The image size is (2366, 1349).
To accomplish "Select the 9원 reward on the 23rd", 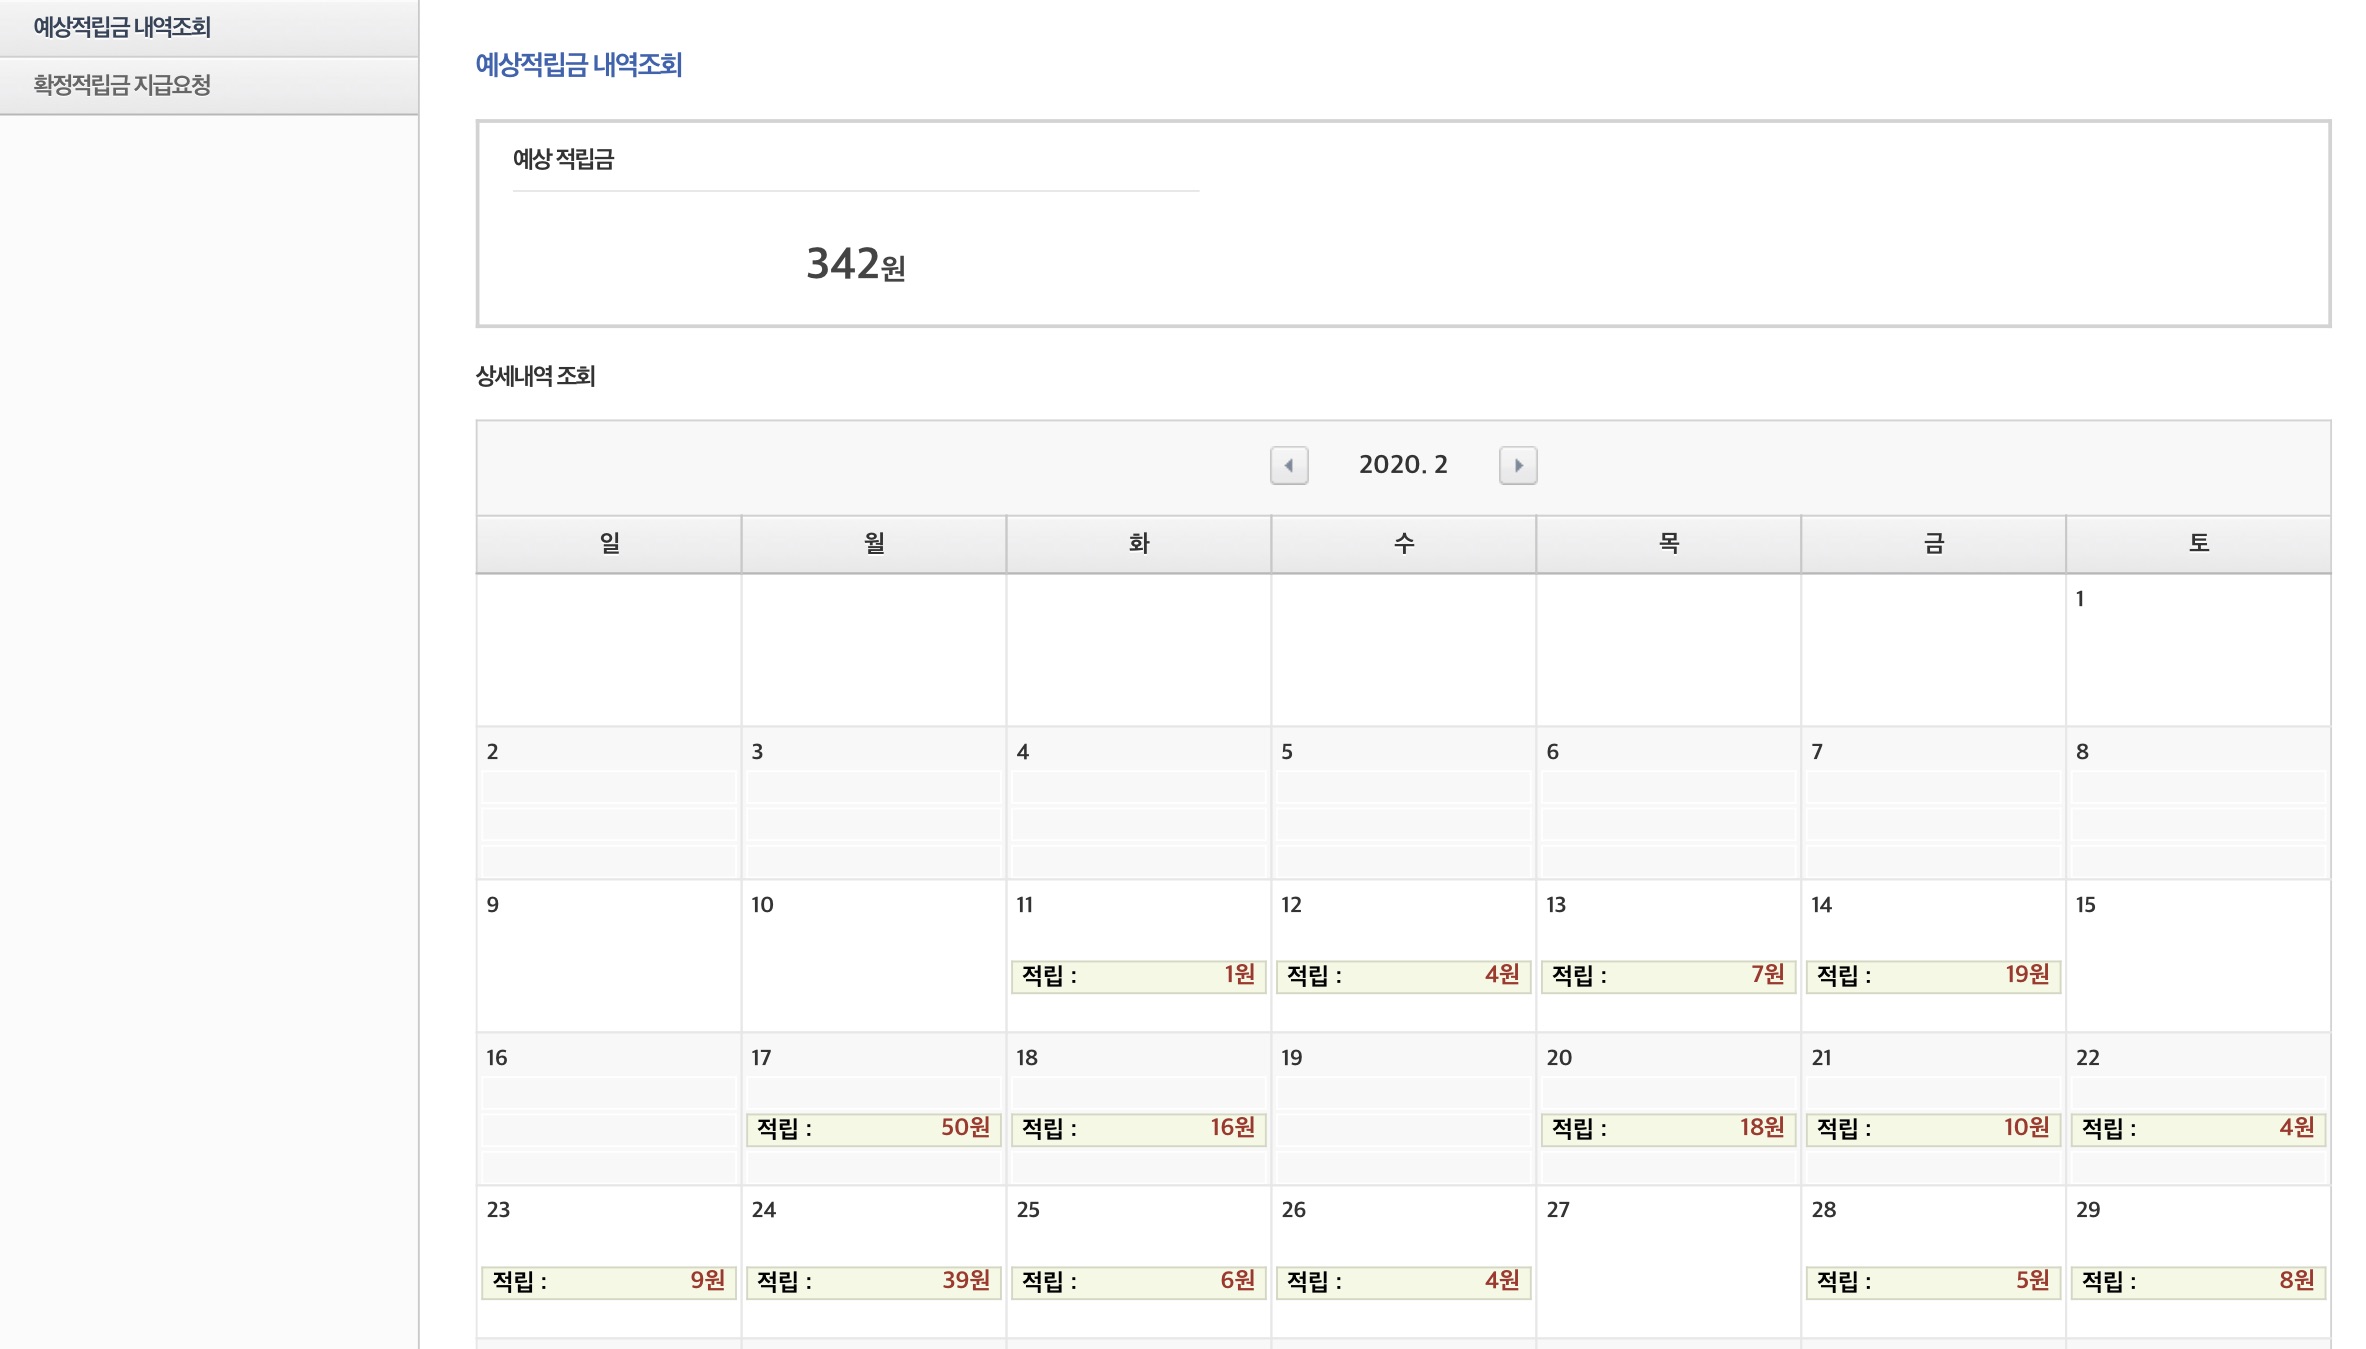I will click(x=608, y=1281).
